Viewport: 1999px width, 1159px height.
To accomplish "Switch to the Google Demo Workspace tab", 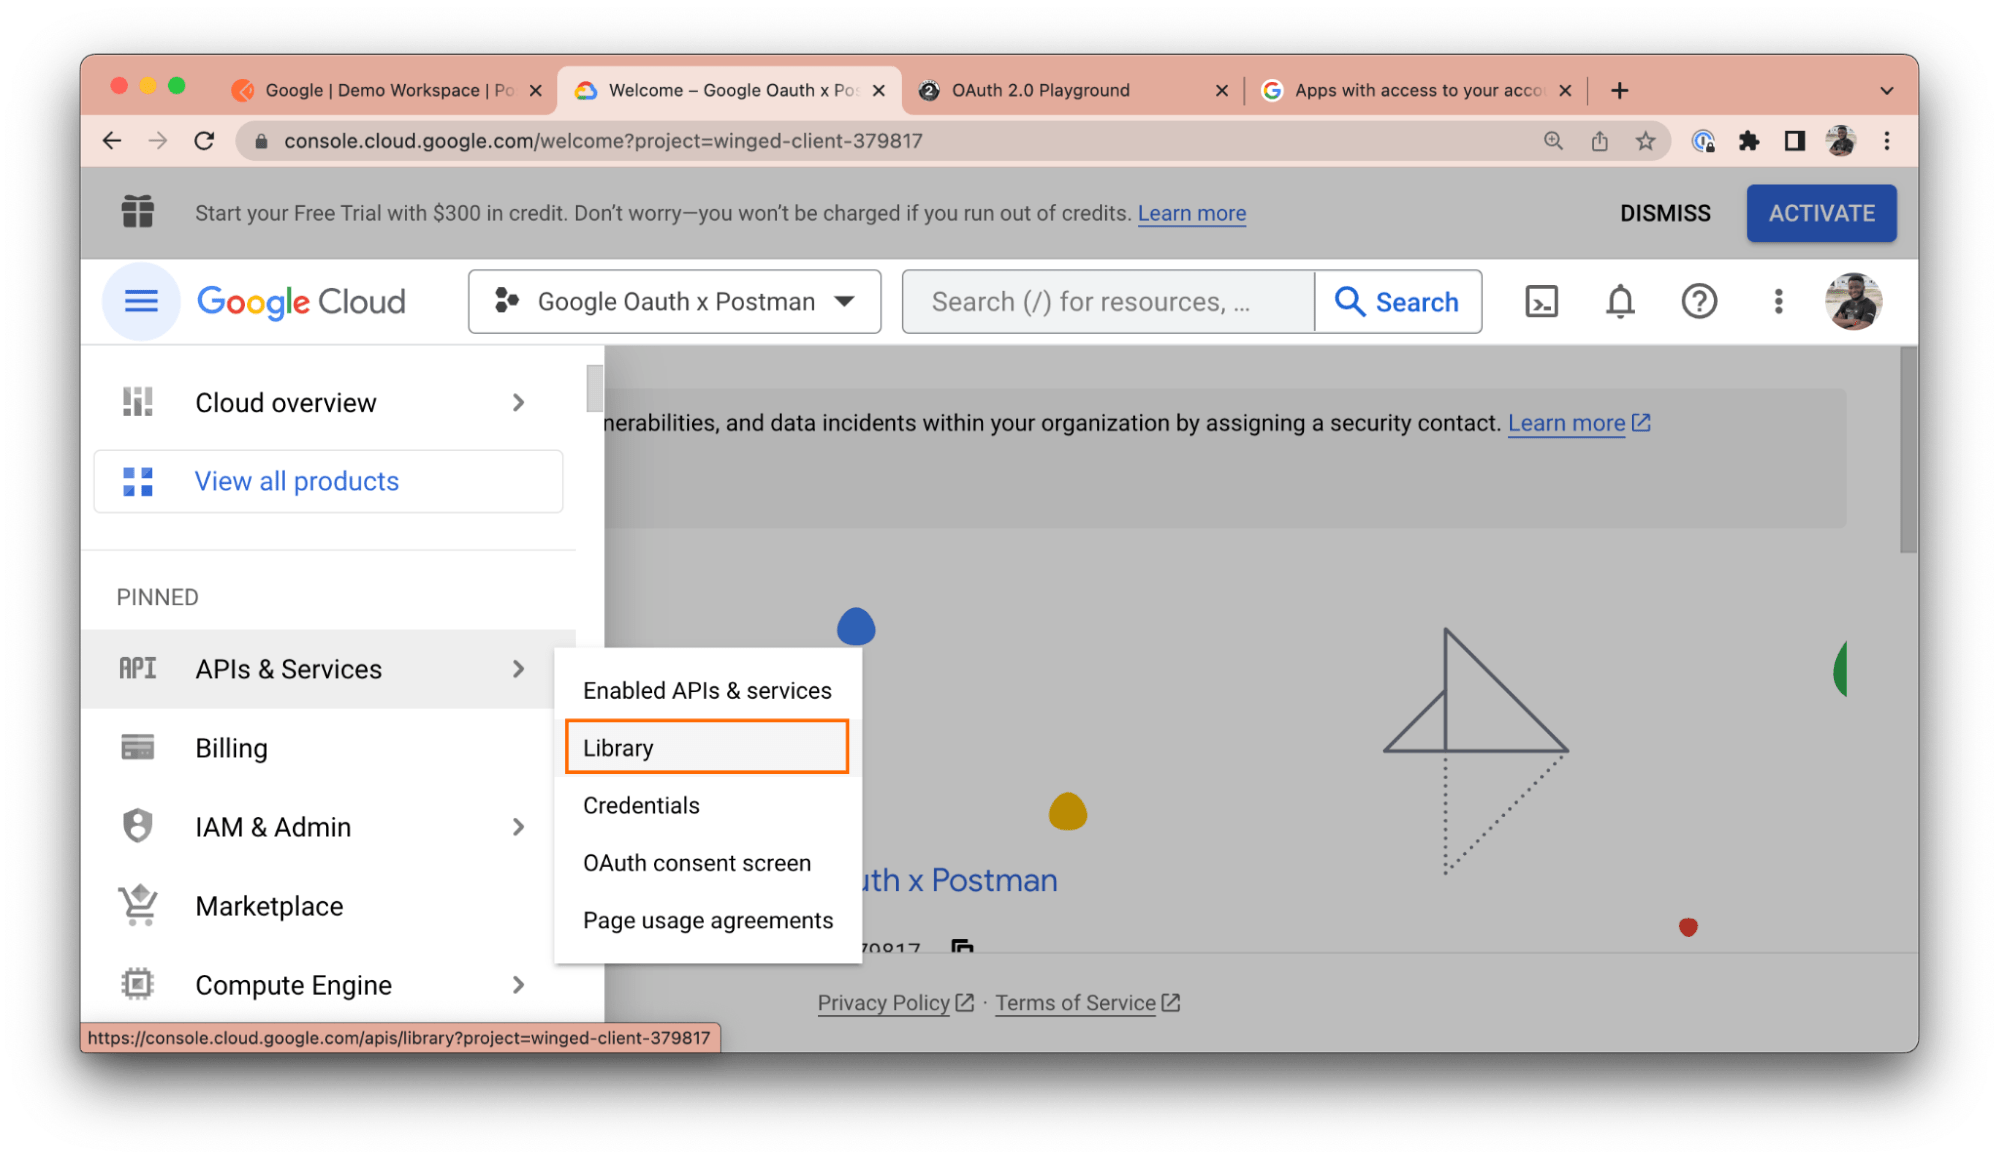I will tap(386, 90).
